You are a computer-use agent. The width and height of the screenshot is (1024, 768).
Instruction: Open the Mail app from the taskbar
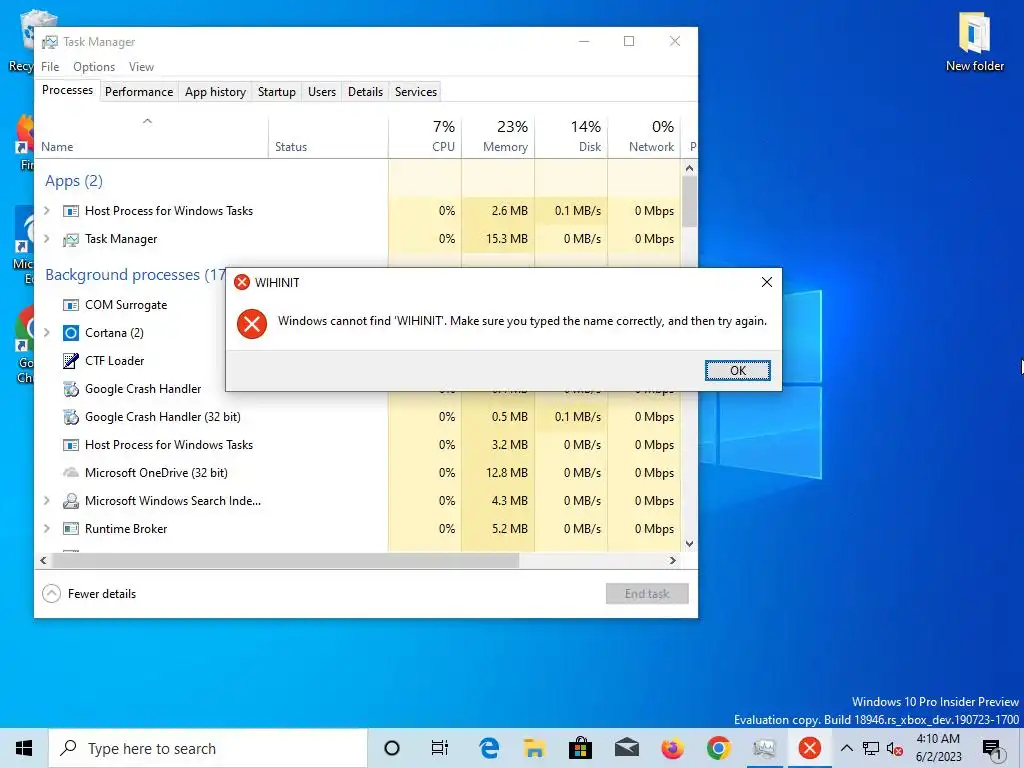(626, 748)
